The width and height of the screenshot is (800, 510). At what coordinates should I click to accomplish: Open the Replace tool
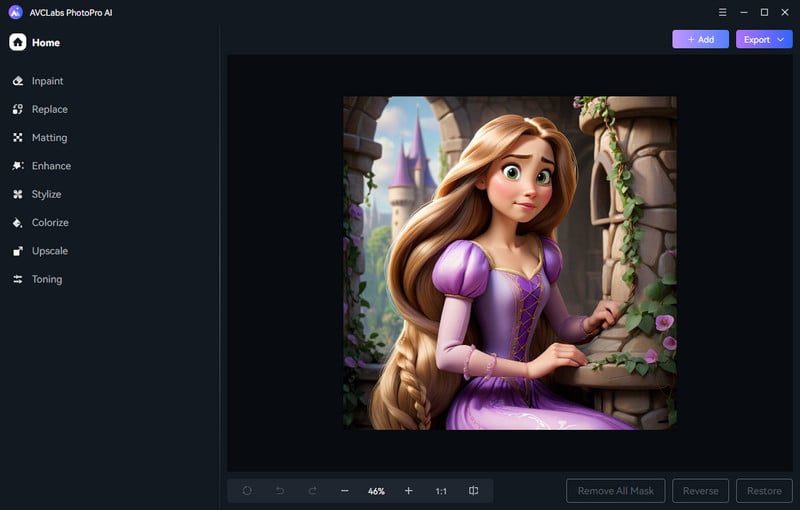(x=40, y=109)
